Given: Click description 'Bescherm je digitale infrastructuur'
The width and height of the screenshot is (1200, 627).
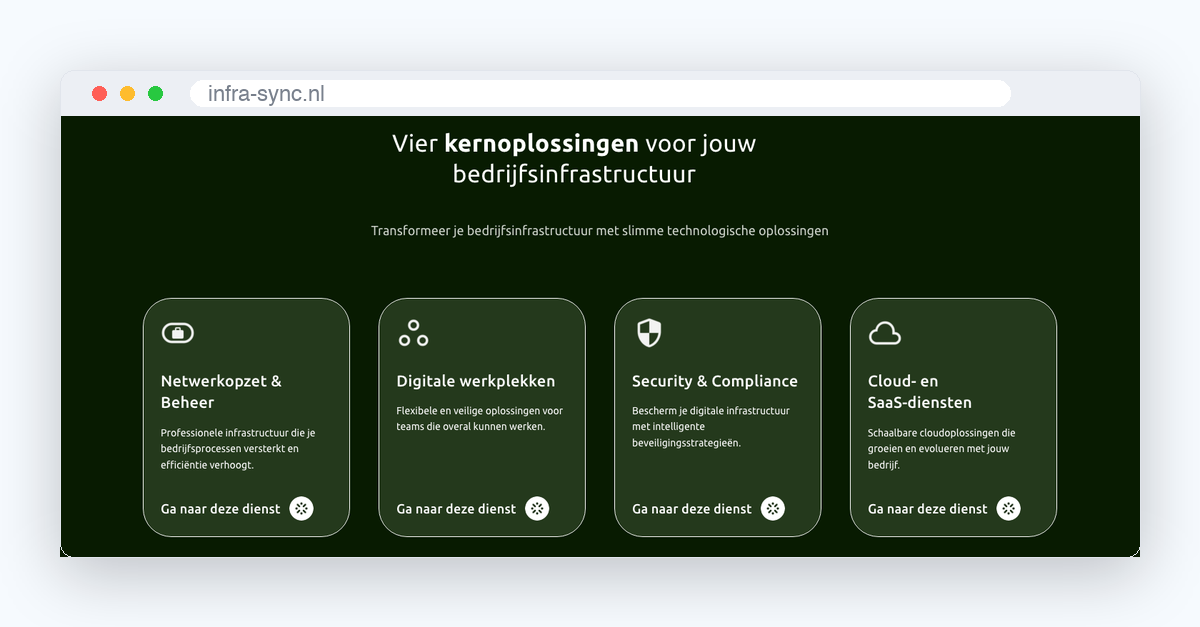Looking at the screenshot, I should pyautogui.click(x=711, y=426).
